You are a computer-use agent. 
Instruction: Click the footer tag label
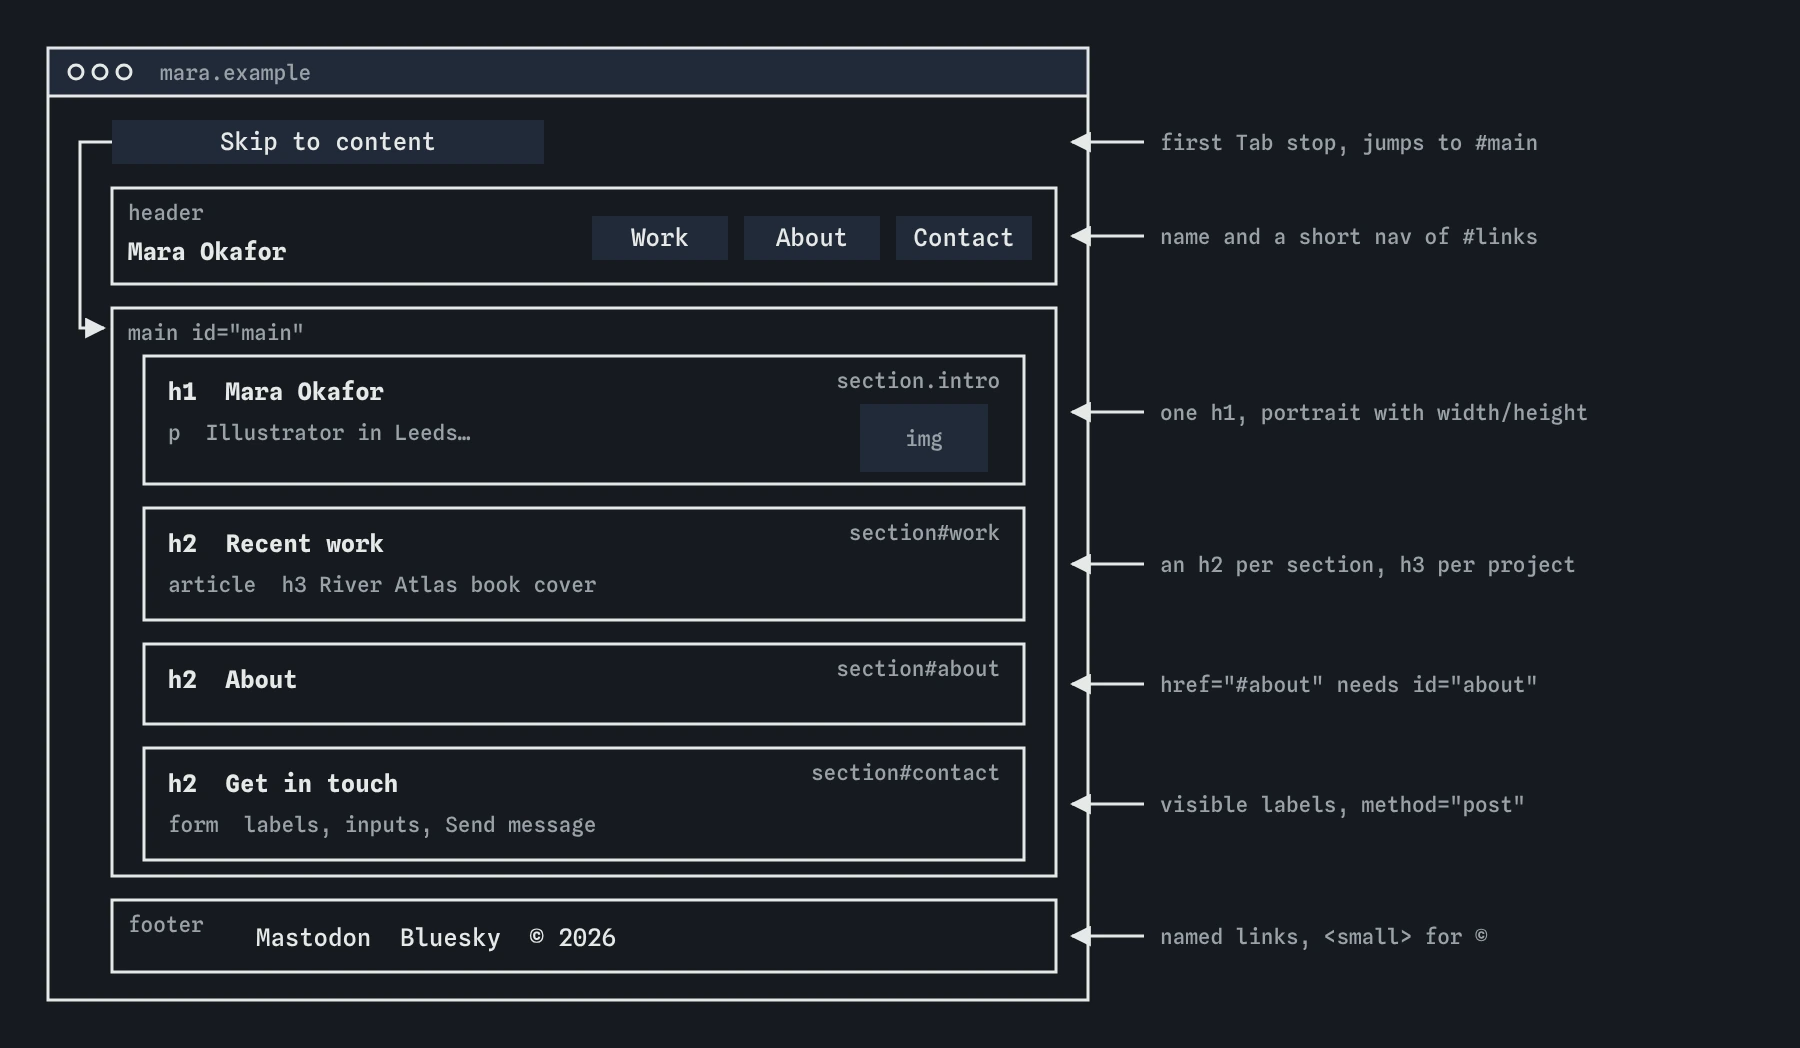point(166,925)
